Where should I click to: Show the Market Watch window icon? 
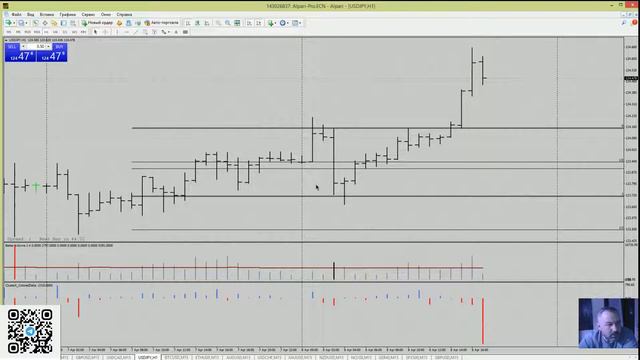36,23
